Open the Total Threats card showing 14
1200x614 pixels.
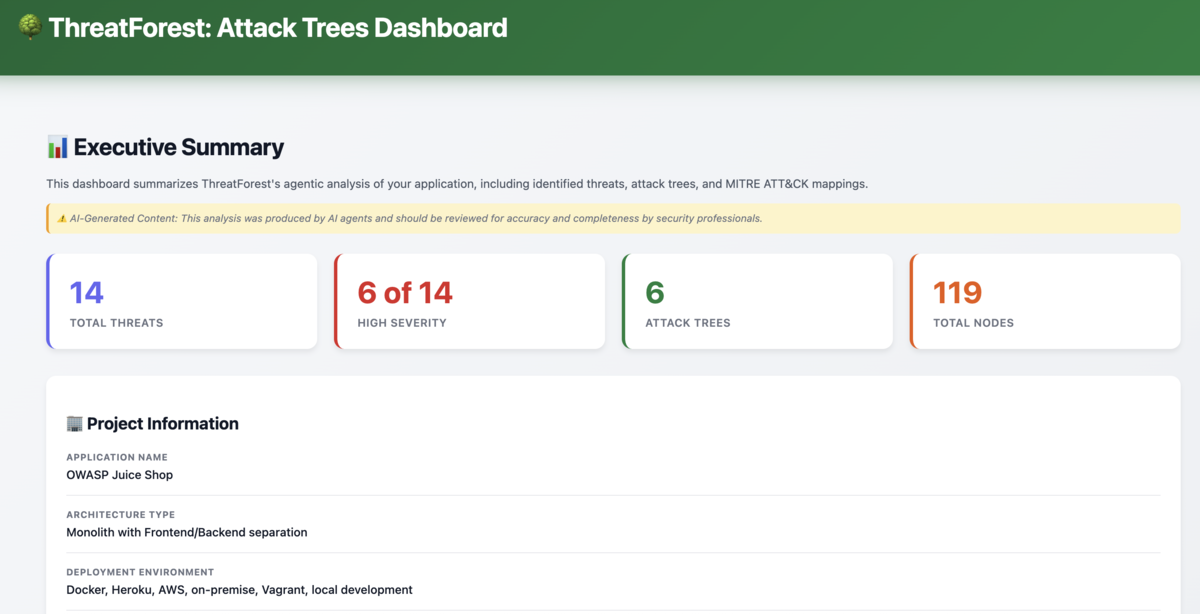[182, 301]
